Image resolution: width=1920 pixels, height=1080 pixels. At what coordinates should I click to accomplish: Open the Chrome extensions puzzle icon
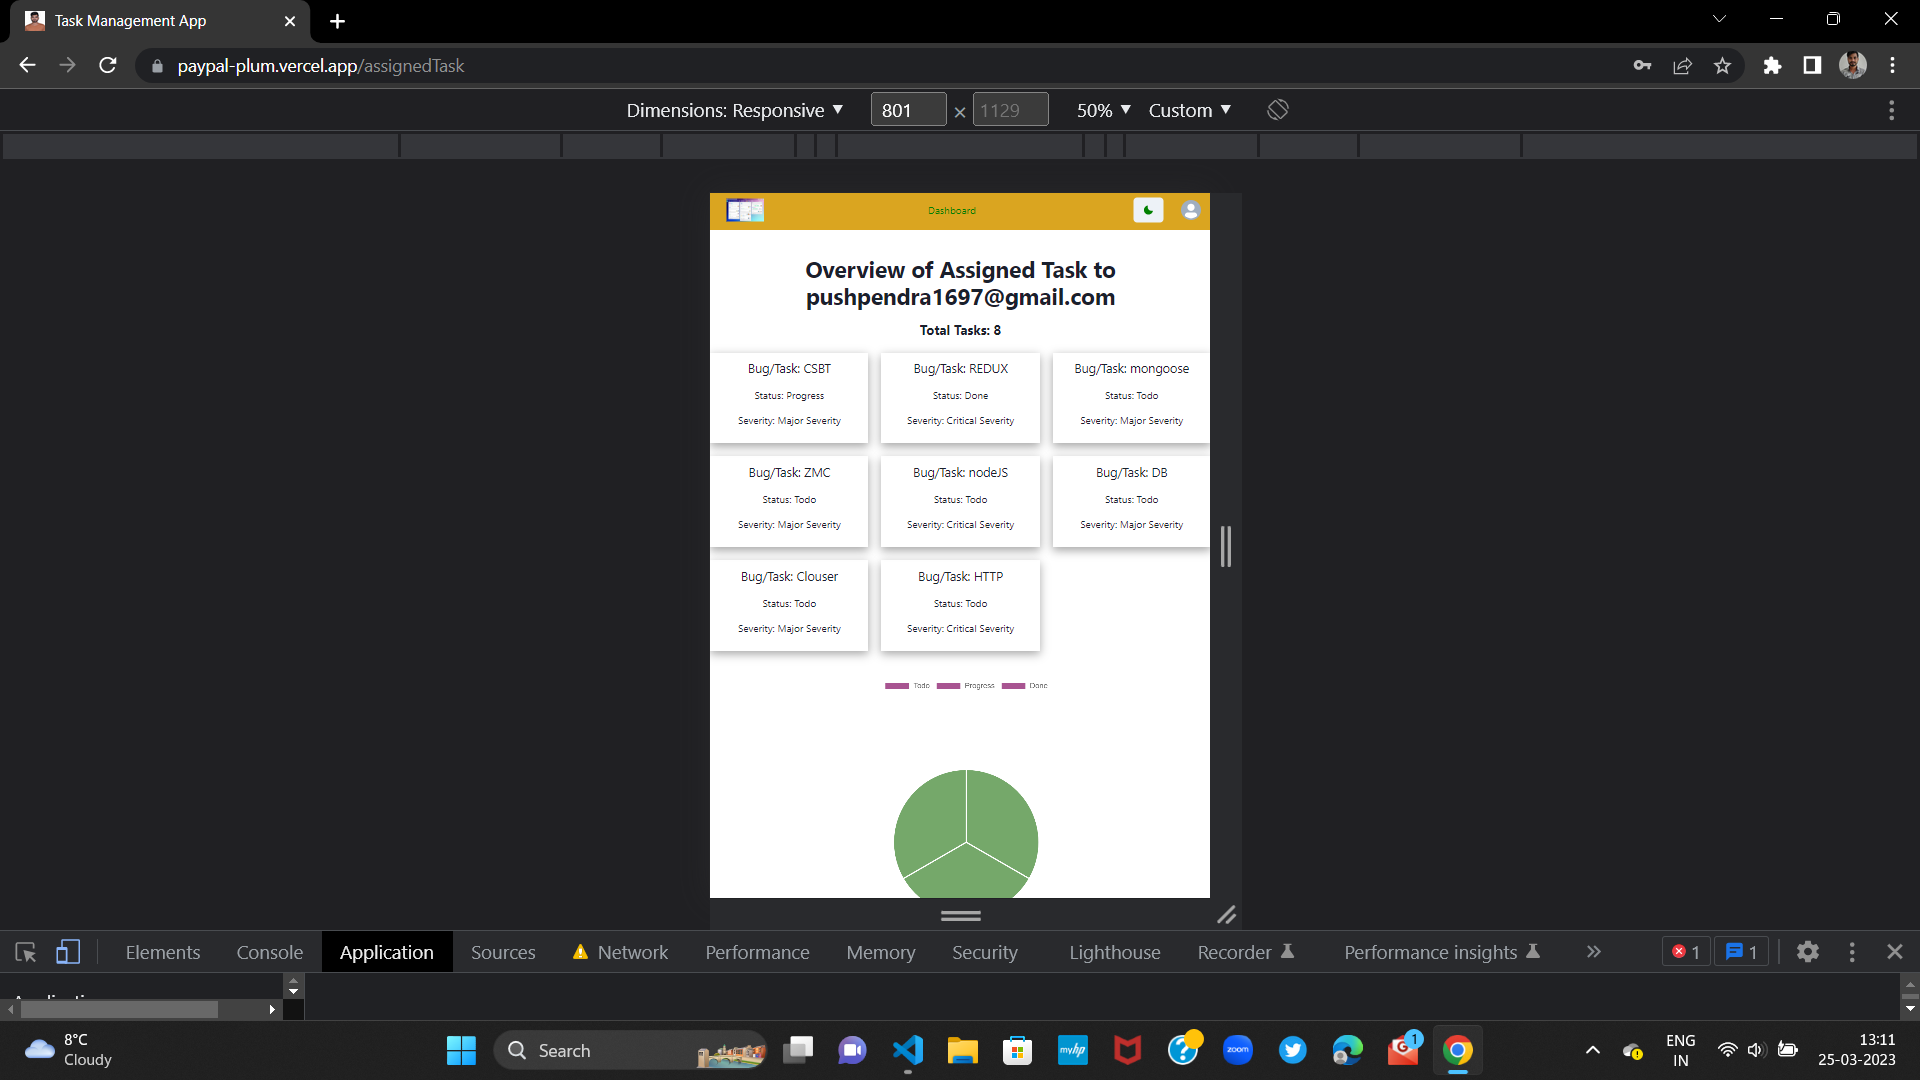click(x=1772, y=66)
